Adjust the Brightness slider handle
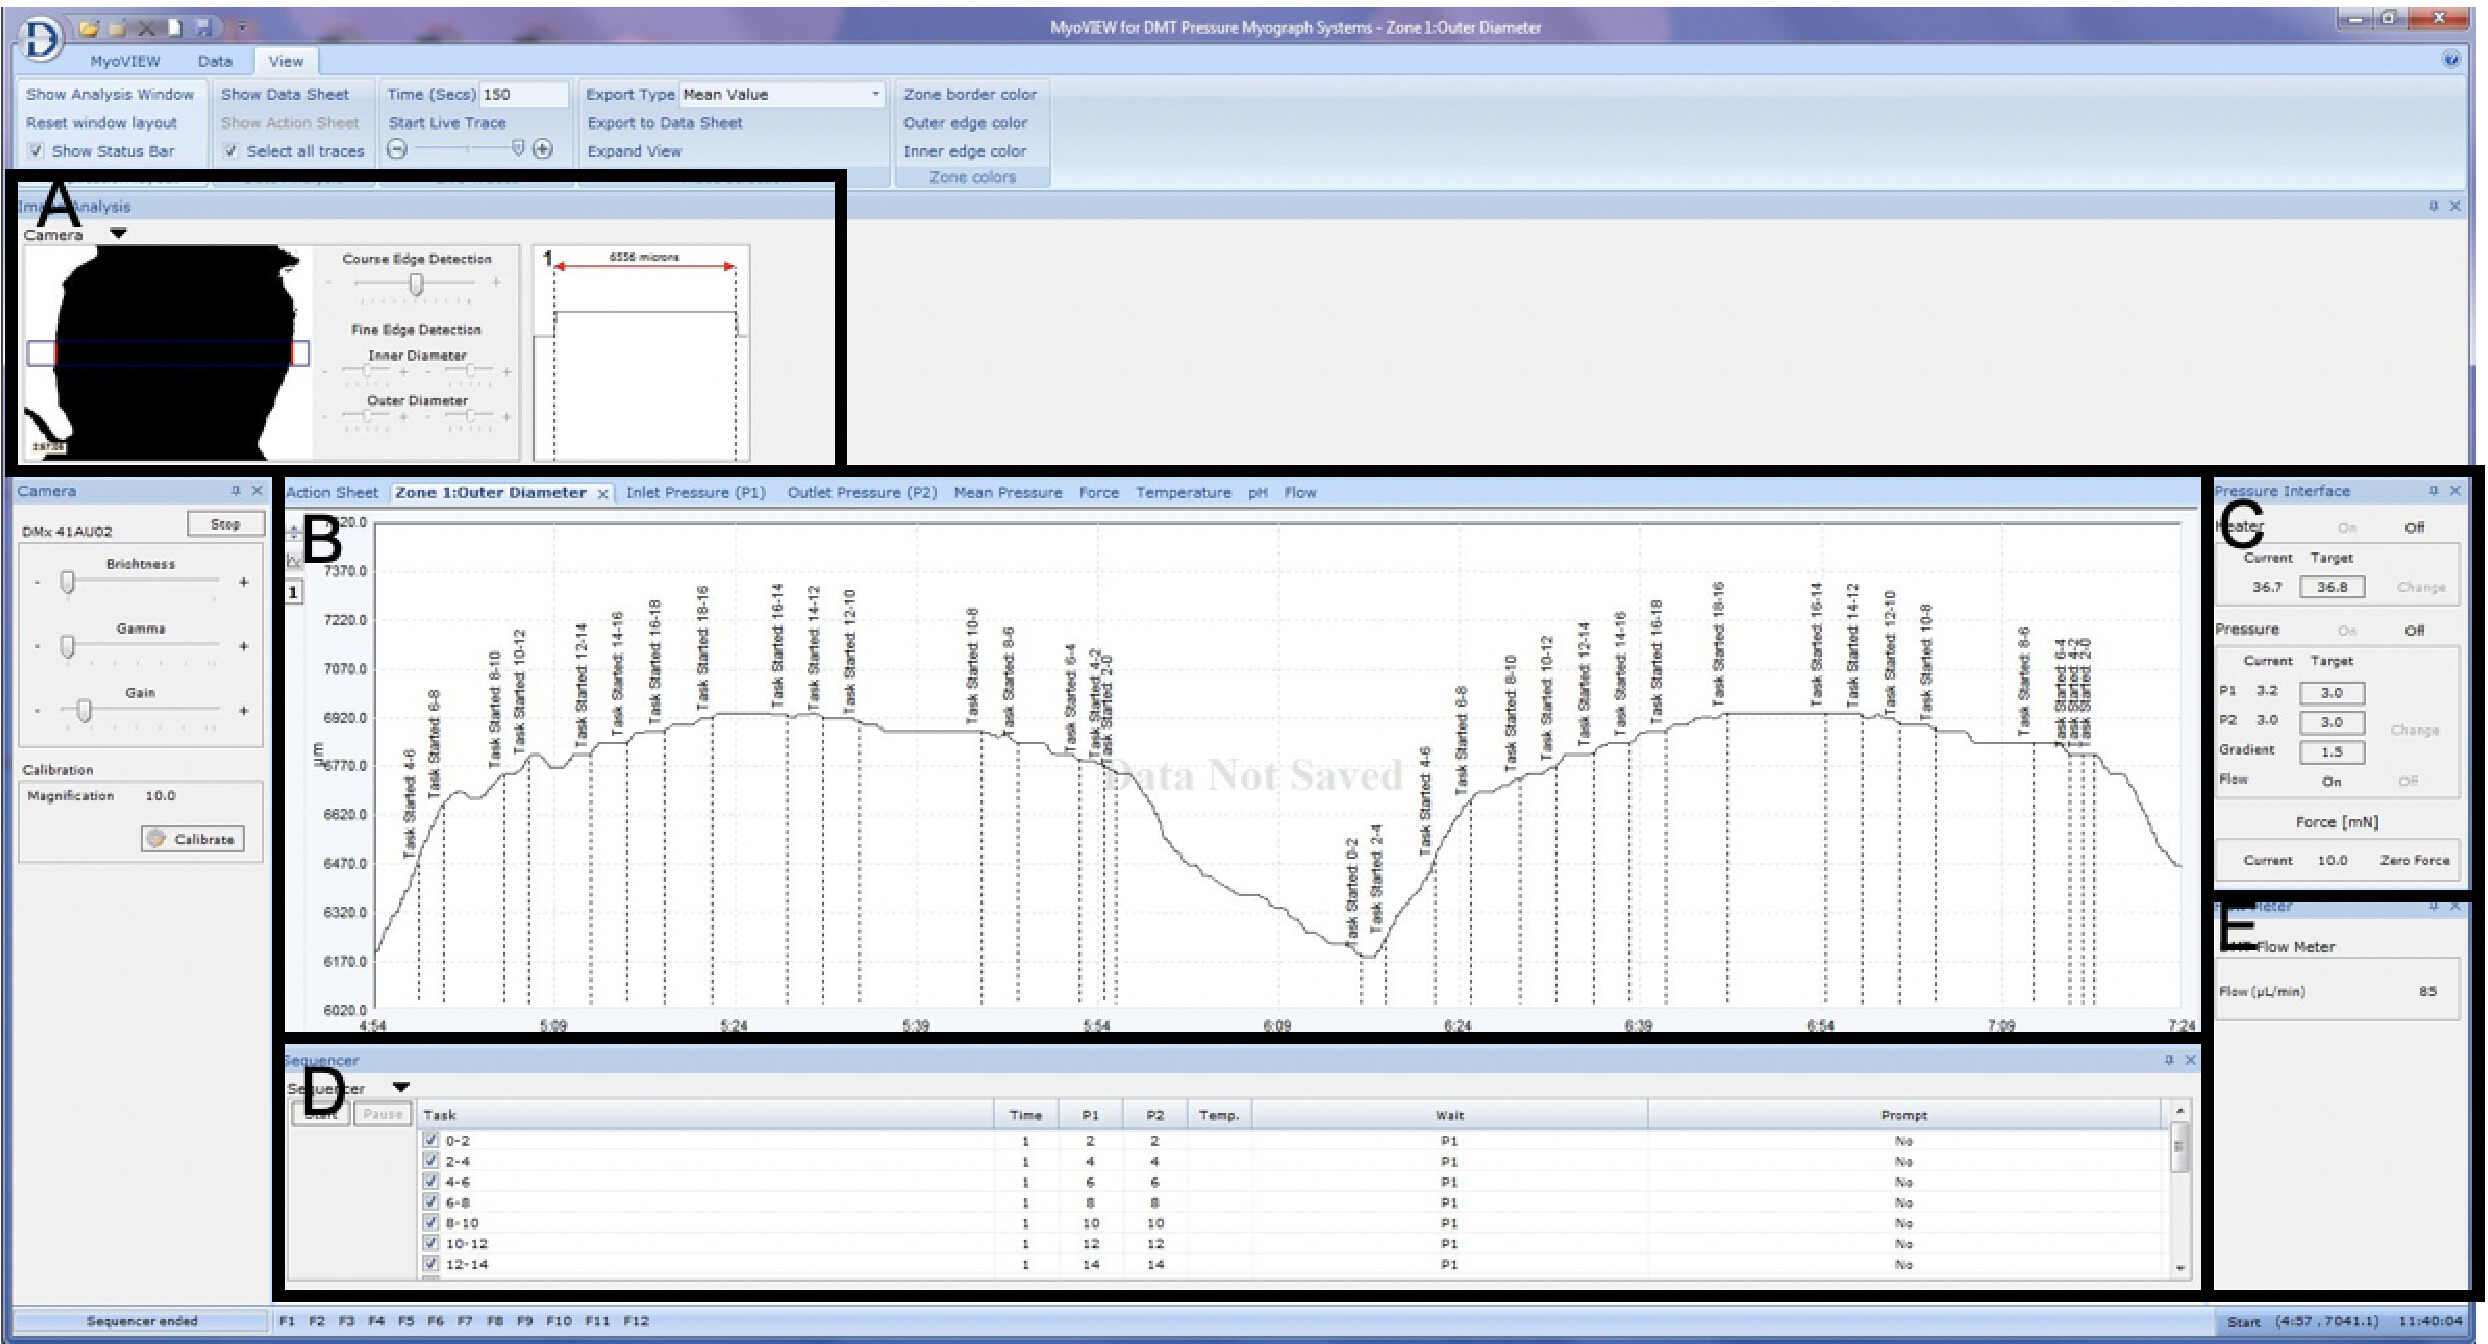This screenshot has width=2488, height=1344. [67, 582]
